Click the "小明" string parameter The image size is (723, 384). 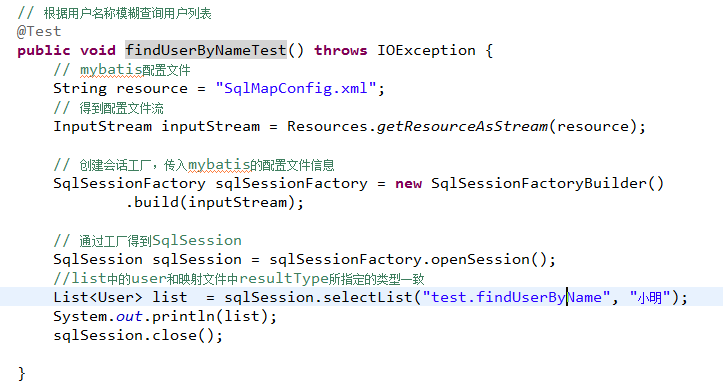(650, 297)
